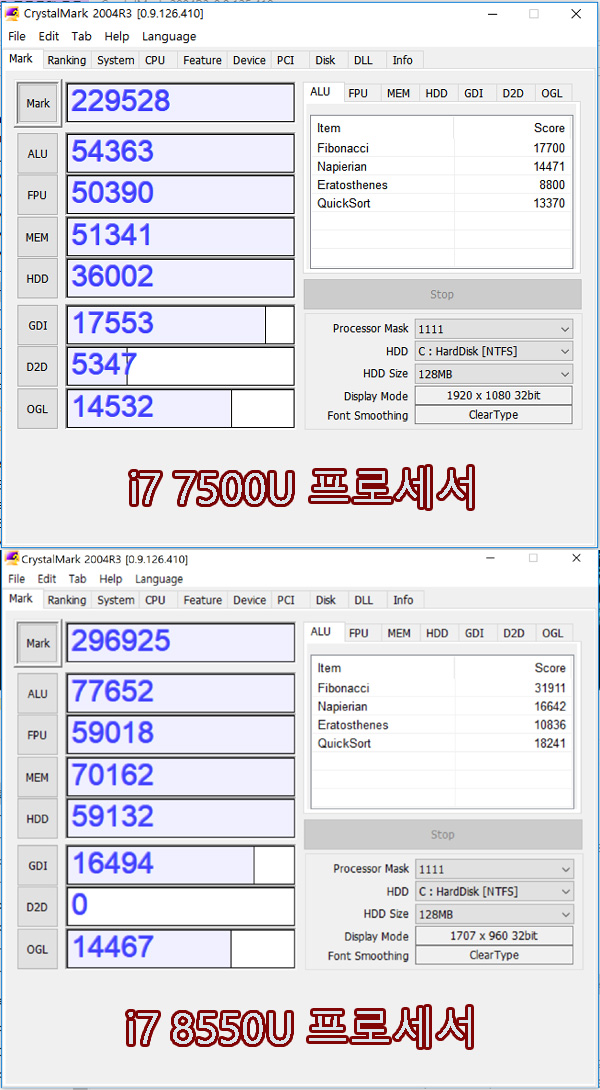The height and width of the screenshot is (1090, 600).
Task: Run FPU test beside score 50390
Action: (38, 195)
